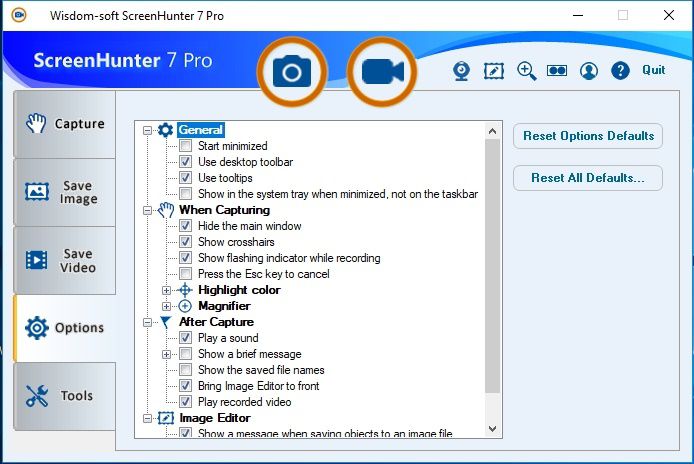Expand the Magnifier node
The height and width of the screenshot is (464, 694).
(166, 306)
